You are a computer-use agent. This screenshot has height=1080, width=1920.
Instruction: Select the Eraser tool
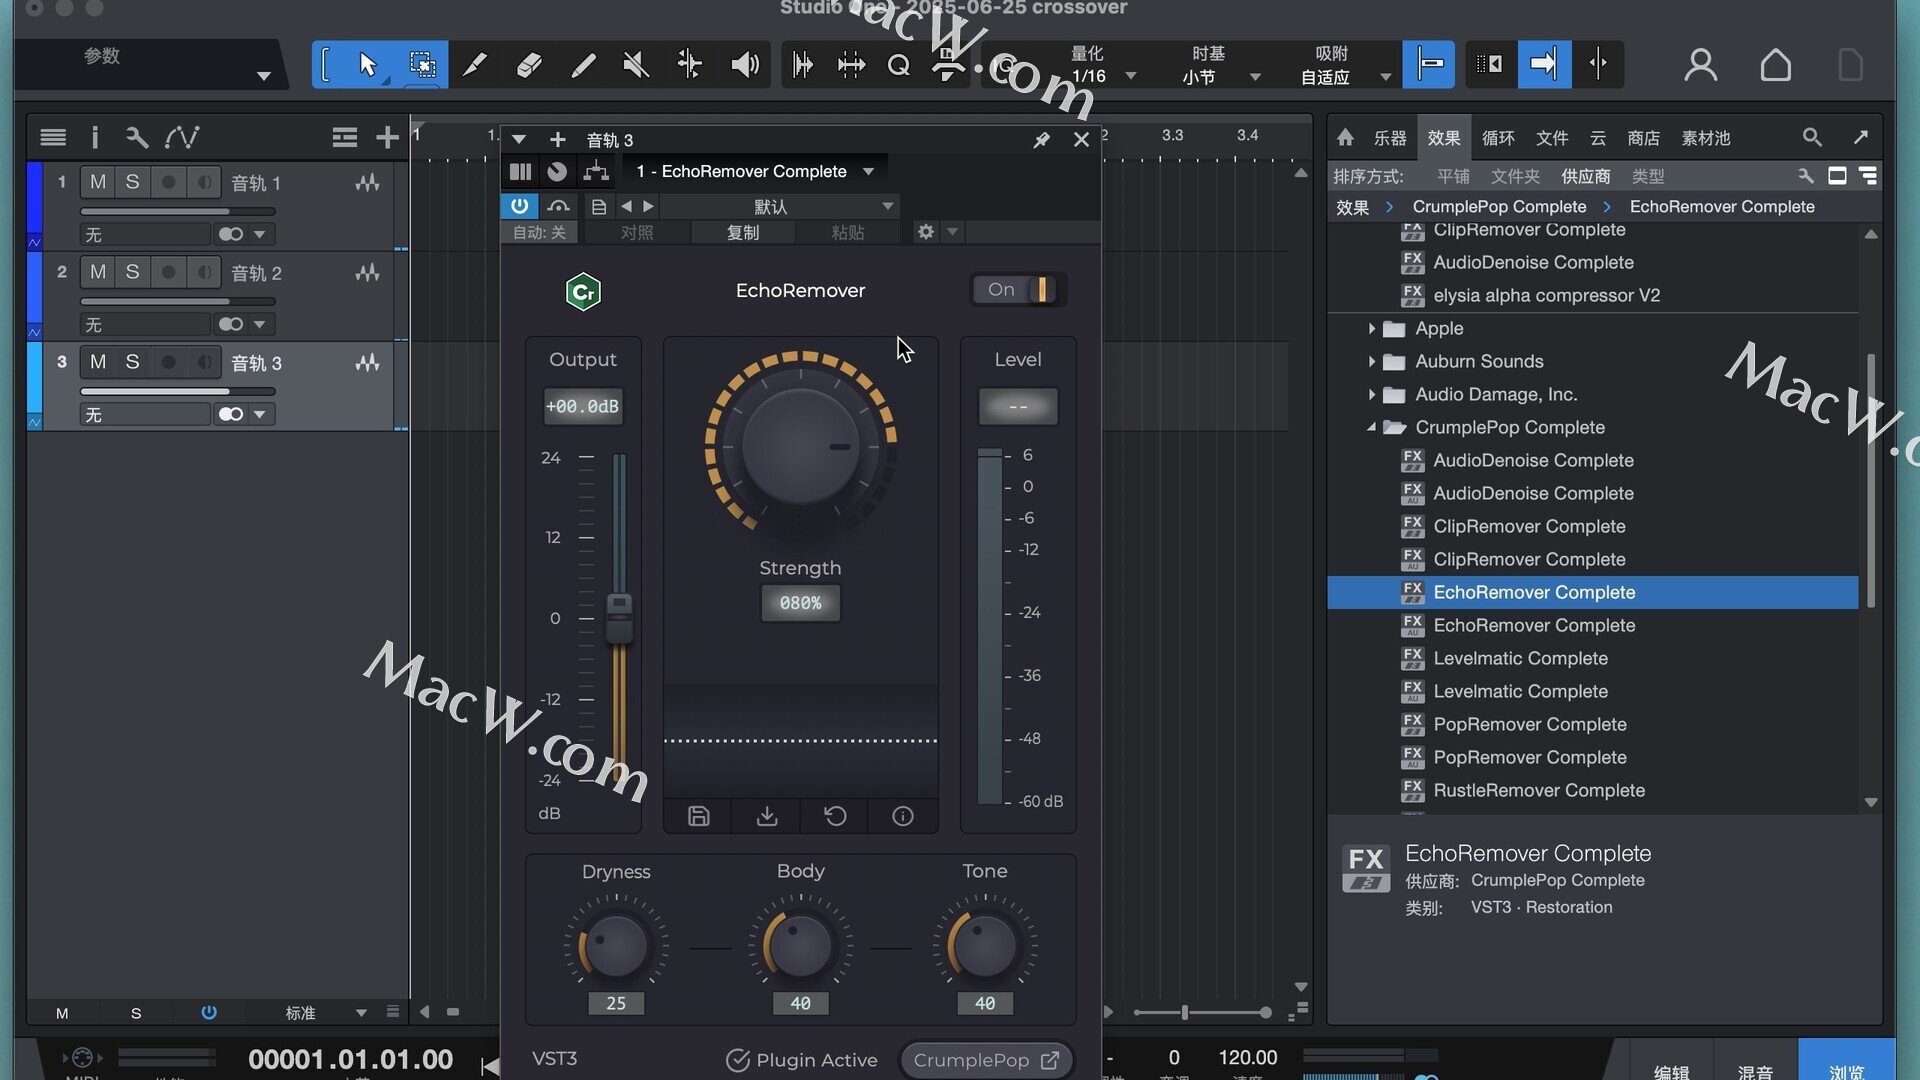[529, 65]
